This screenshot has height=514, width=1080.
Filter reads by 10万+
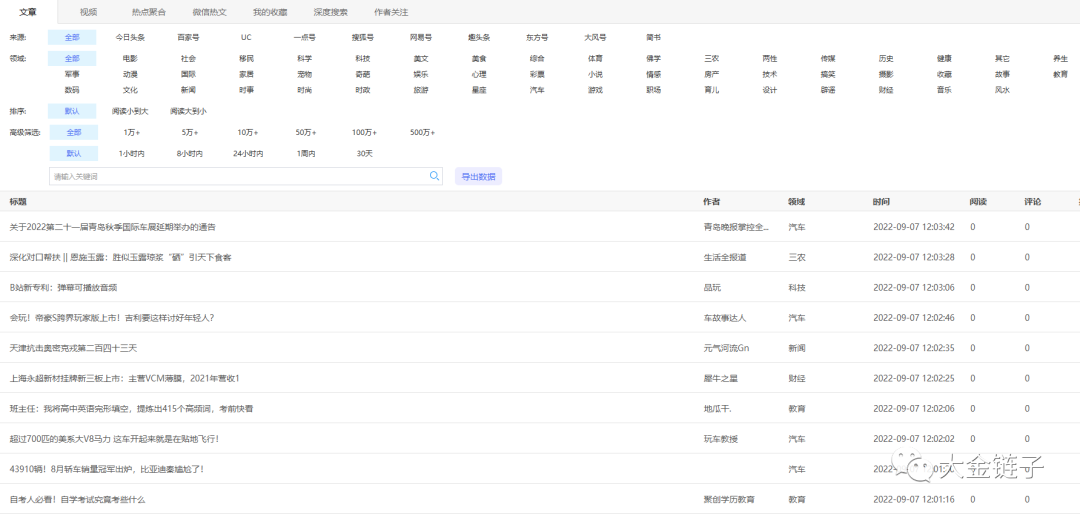246,132
